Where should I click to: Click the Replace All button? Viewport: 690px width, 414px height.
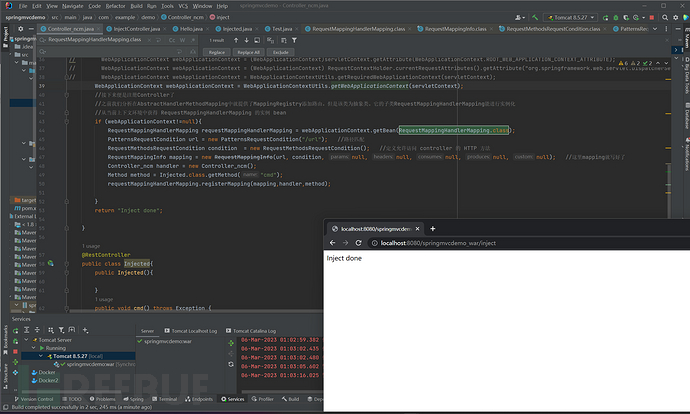248,52
